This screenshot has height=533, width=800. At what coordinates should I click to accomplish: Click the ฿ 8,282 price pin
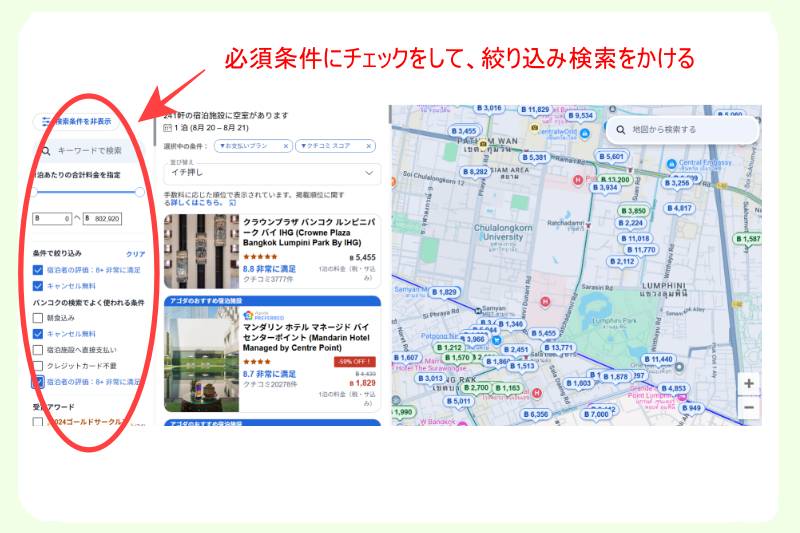(x=475, y=172)
